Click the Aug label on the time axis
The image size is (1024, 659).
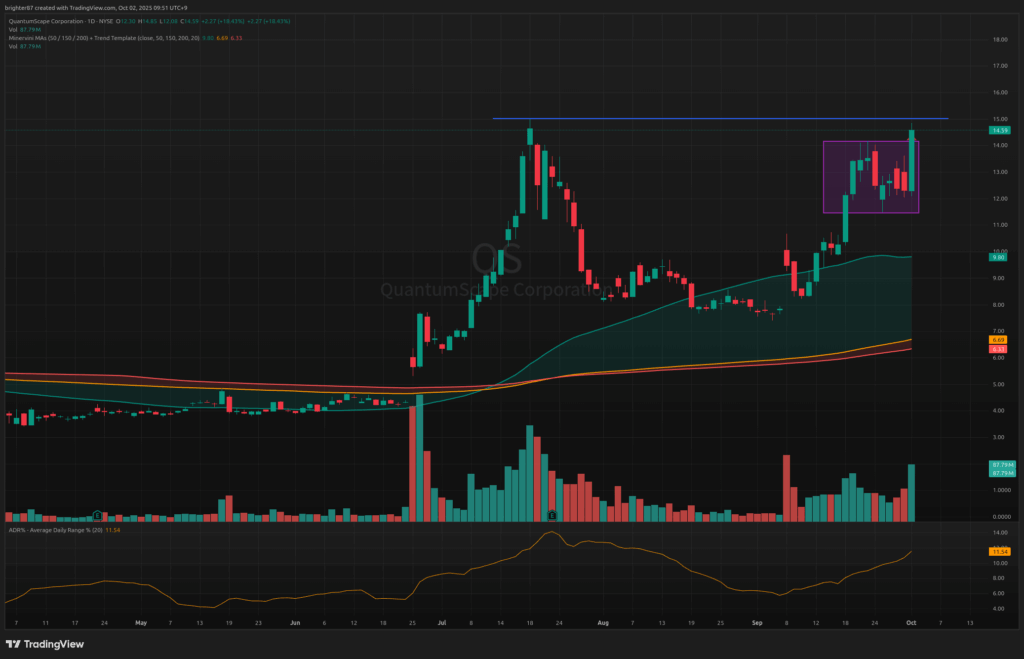[601, 620]
